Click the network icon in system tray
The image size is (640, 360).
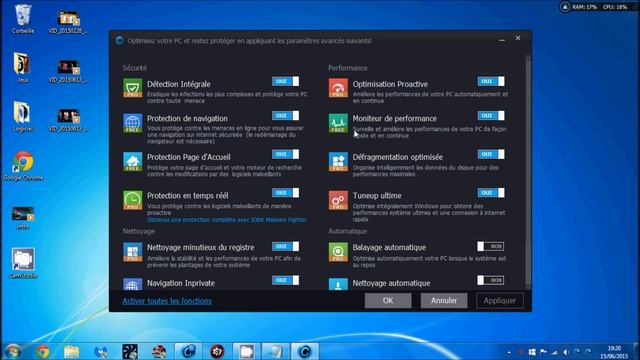[554, 352]
